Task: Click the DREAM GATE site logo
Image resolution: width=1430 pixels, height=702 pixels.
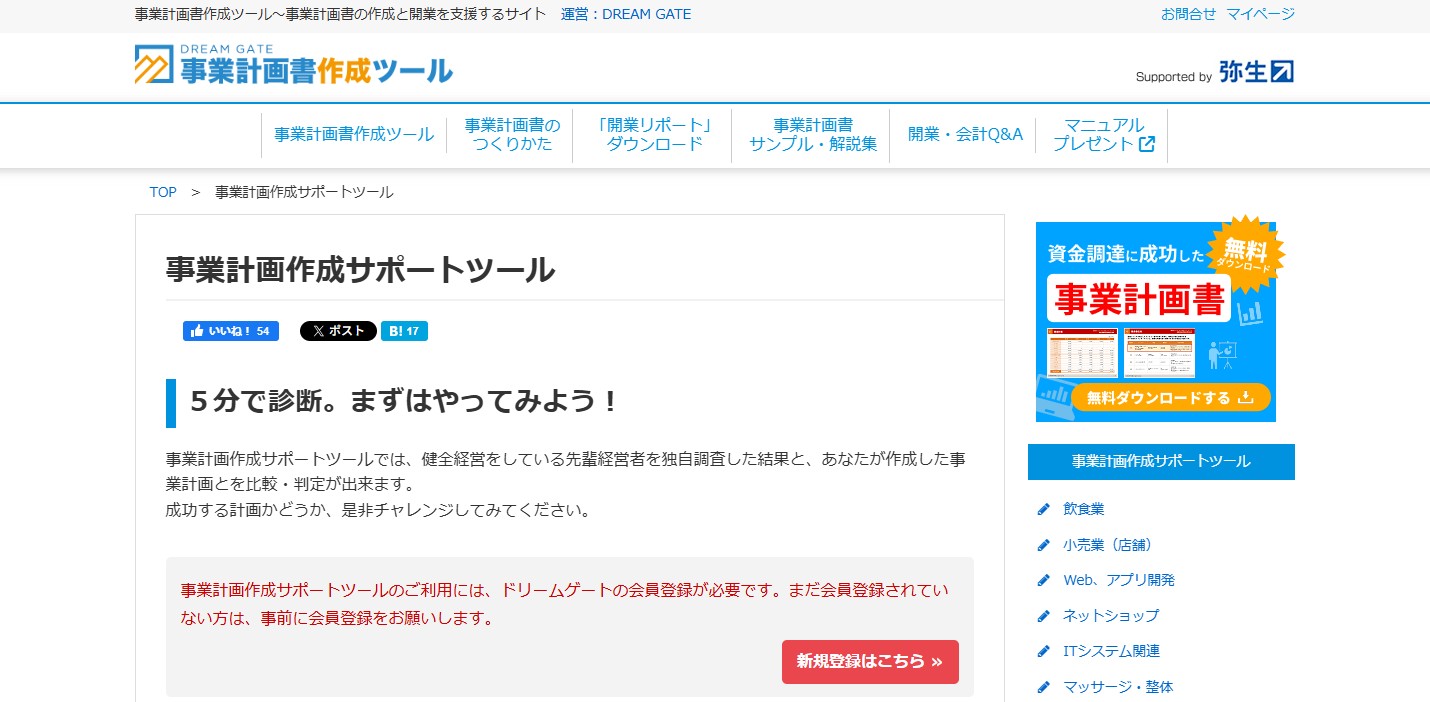Action: (293, 65)
